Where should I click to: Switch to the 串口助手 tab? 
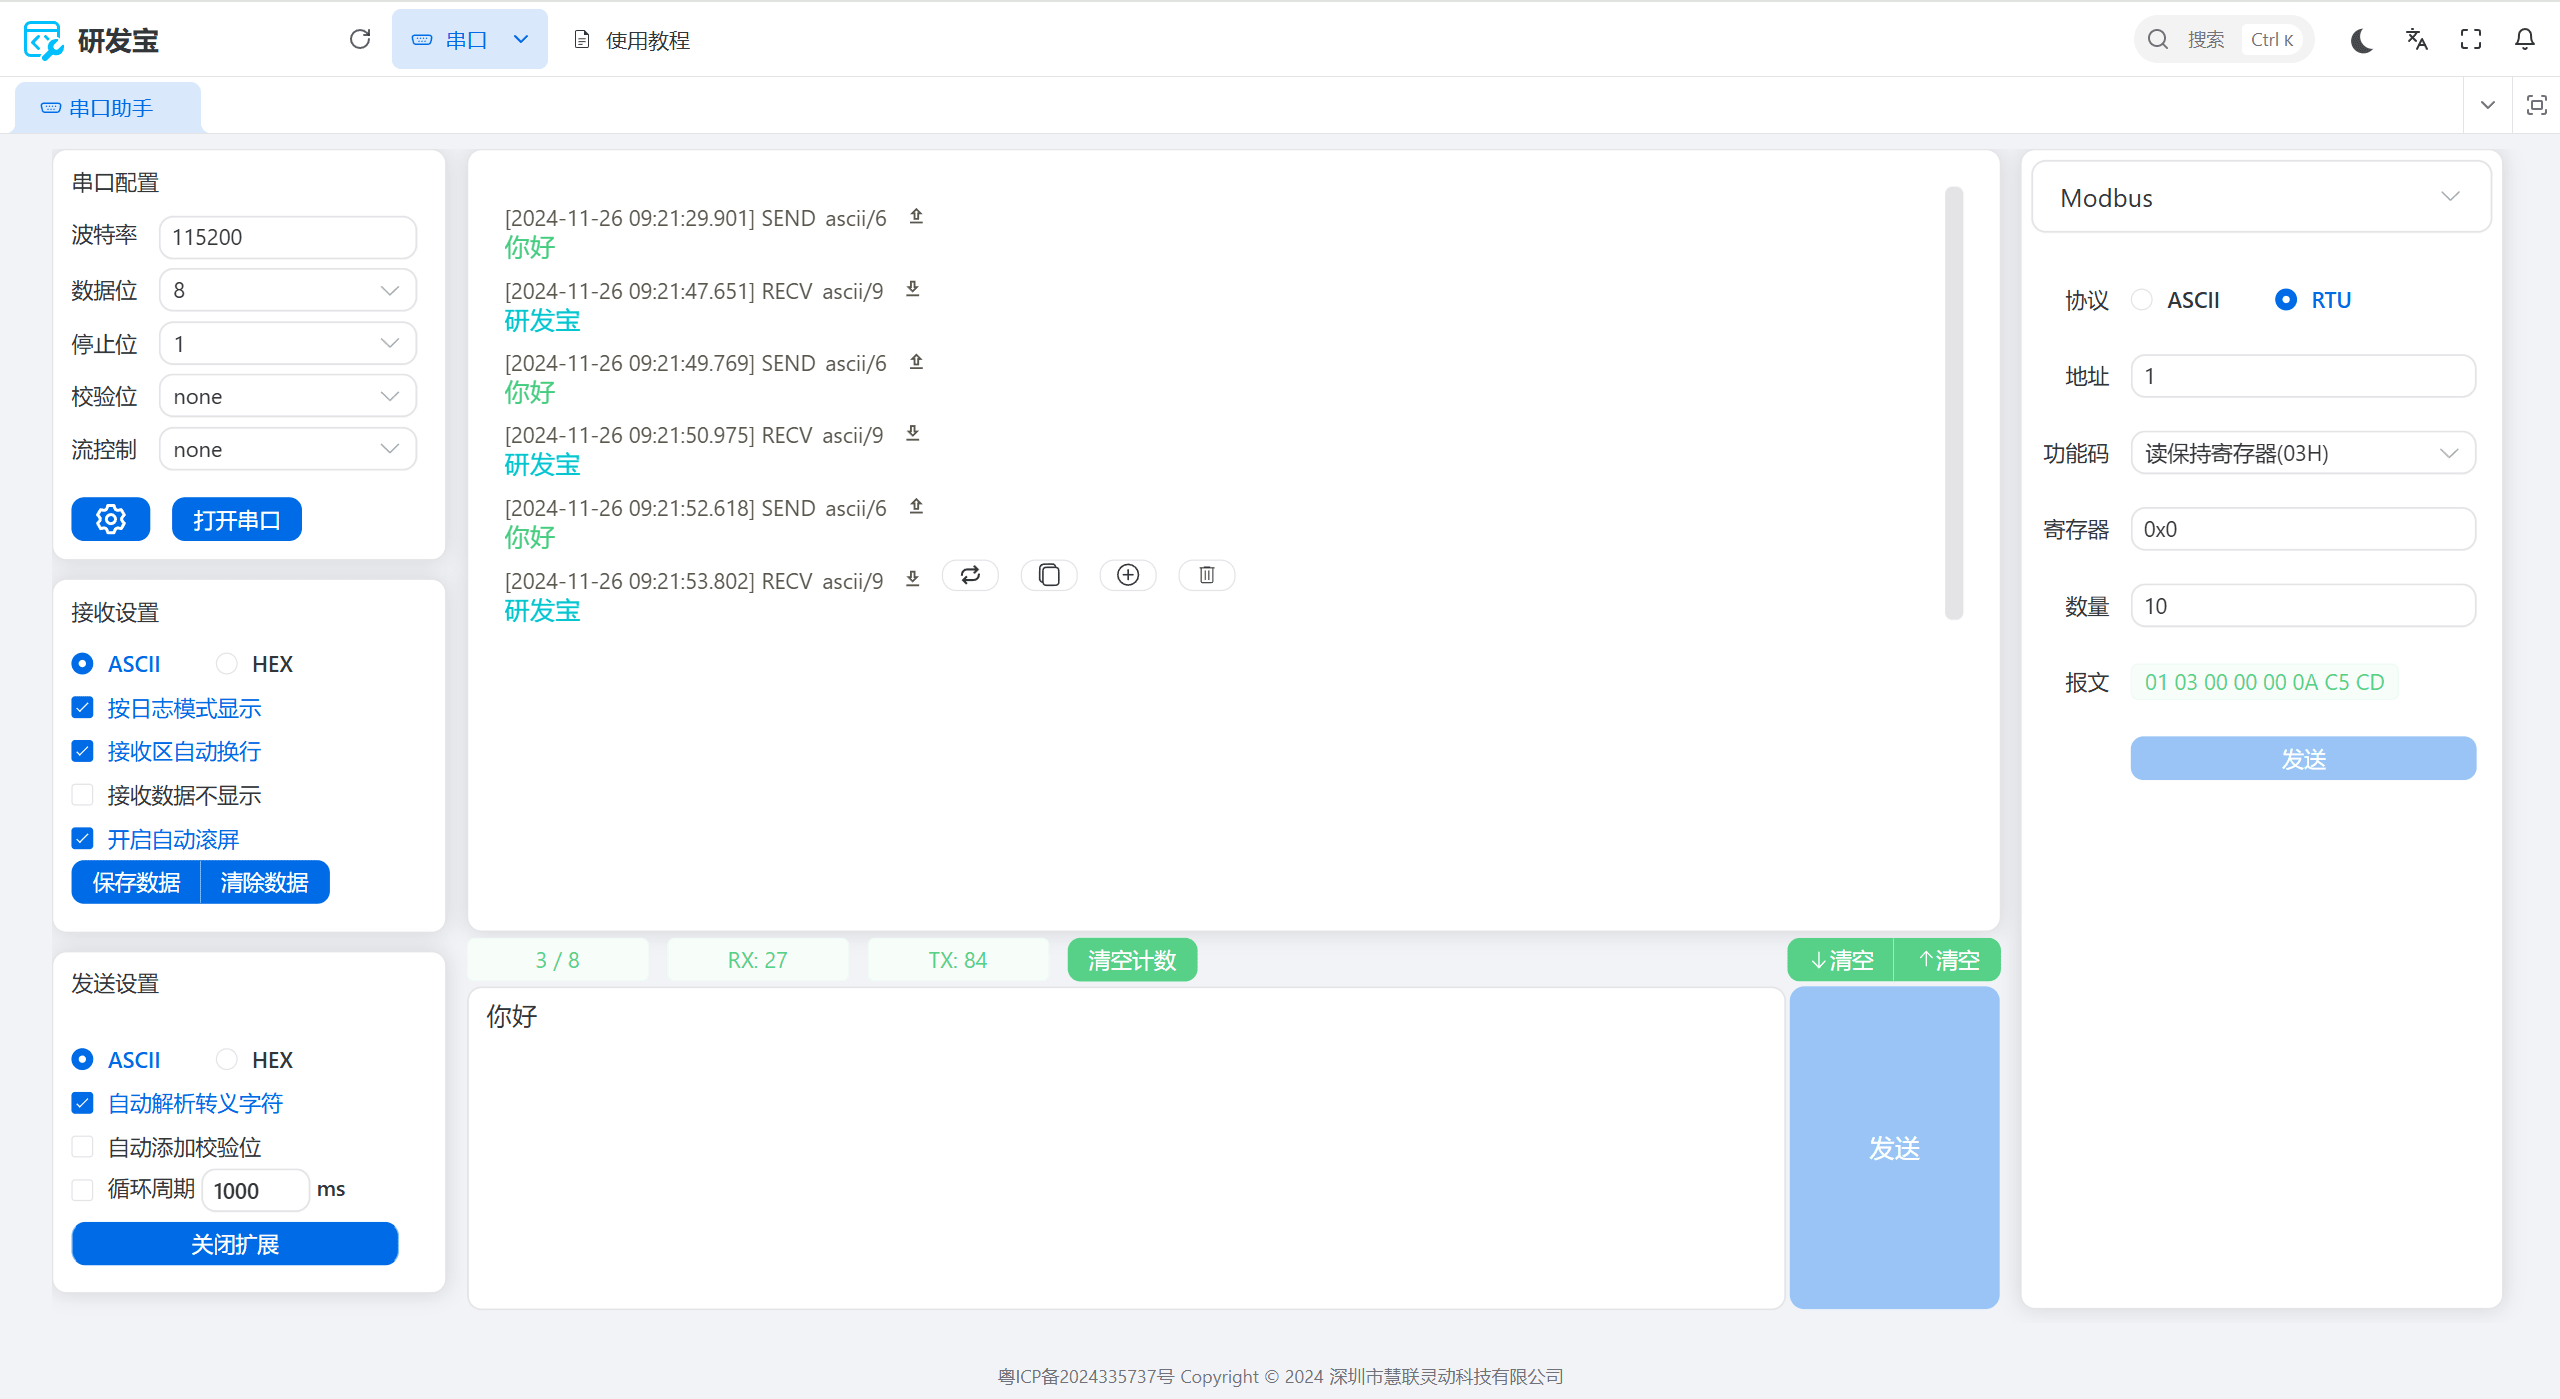[108, 108]
